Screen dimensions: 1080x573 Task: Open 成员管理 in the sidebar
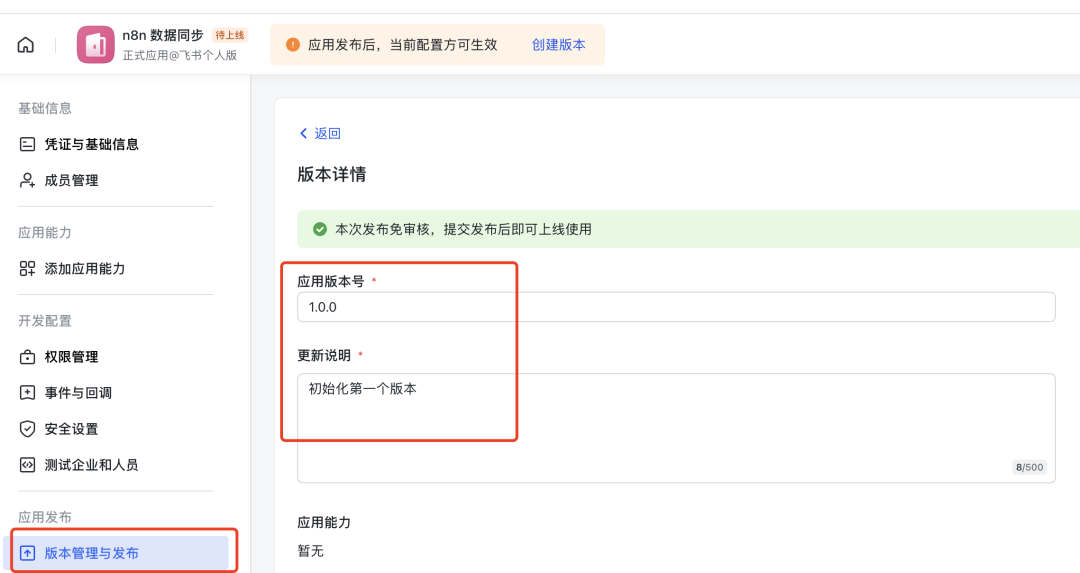[72, 180]
